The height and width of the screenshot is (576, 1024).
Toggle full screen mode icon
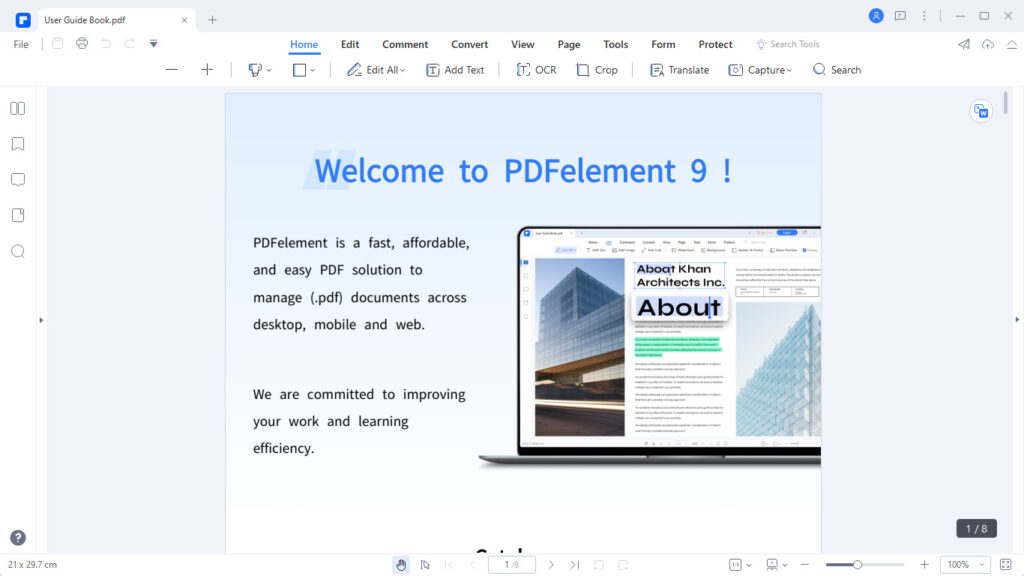point(1006,565)
